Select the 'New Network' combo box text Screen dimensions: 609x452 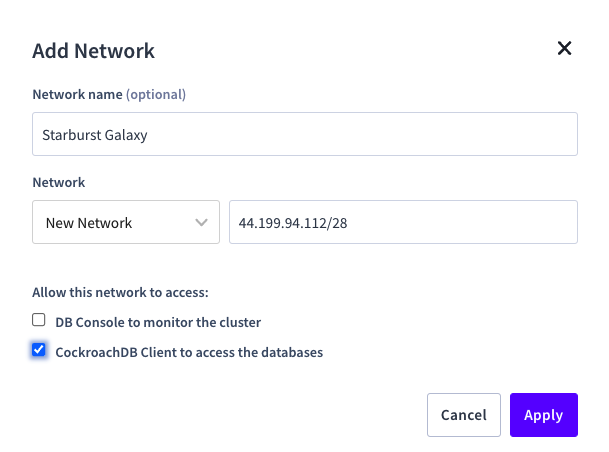pos(88,223)
